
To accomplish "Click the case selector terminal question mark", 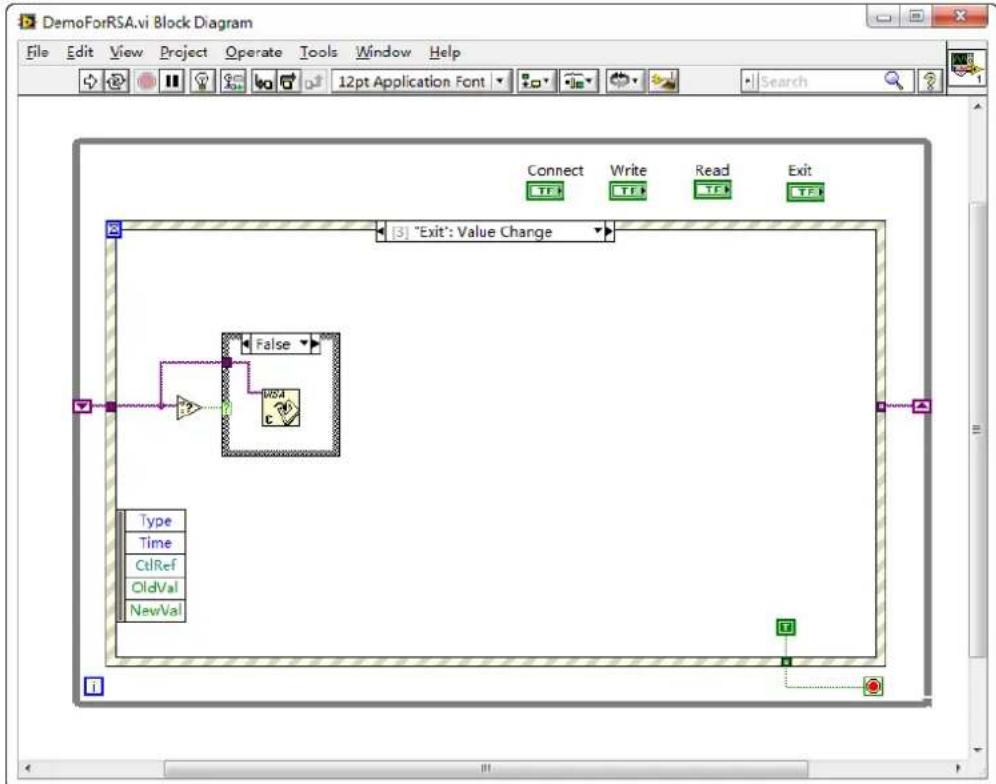I will pyautogui.click(x=227, y=408).
